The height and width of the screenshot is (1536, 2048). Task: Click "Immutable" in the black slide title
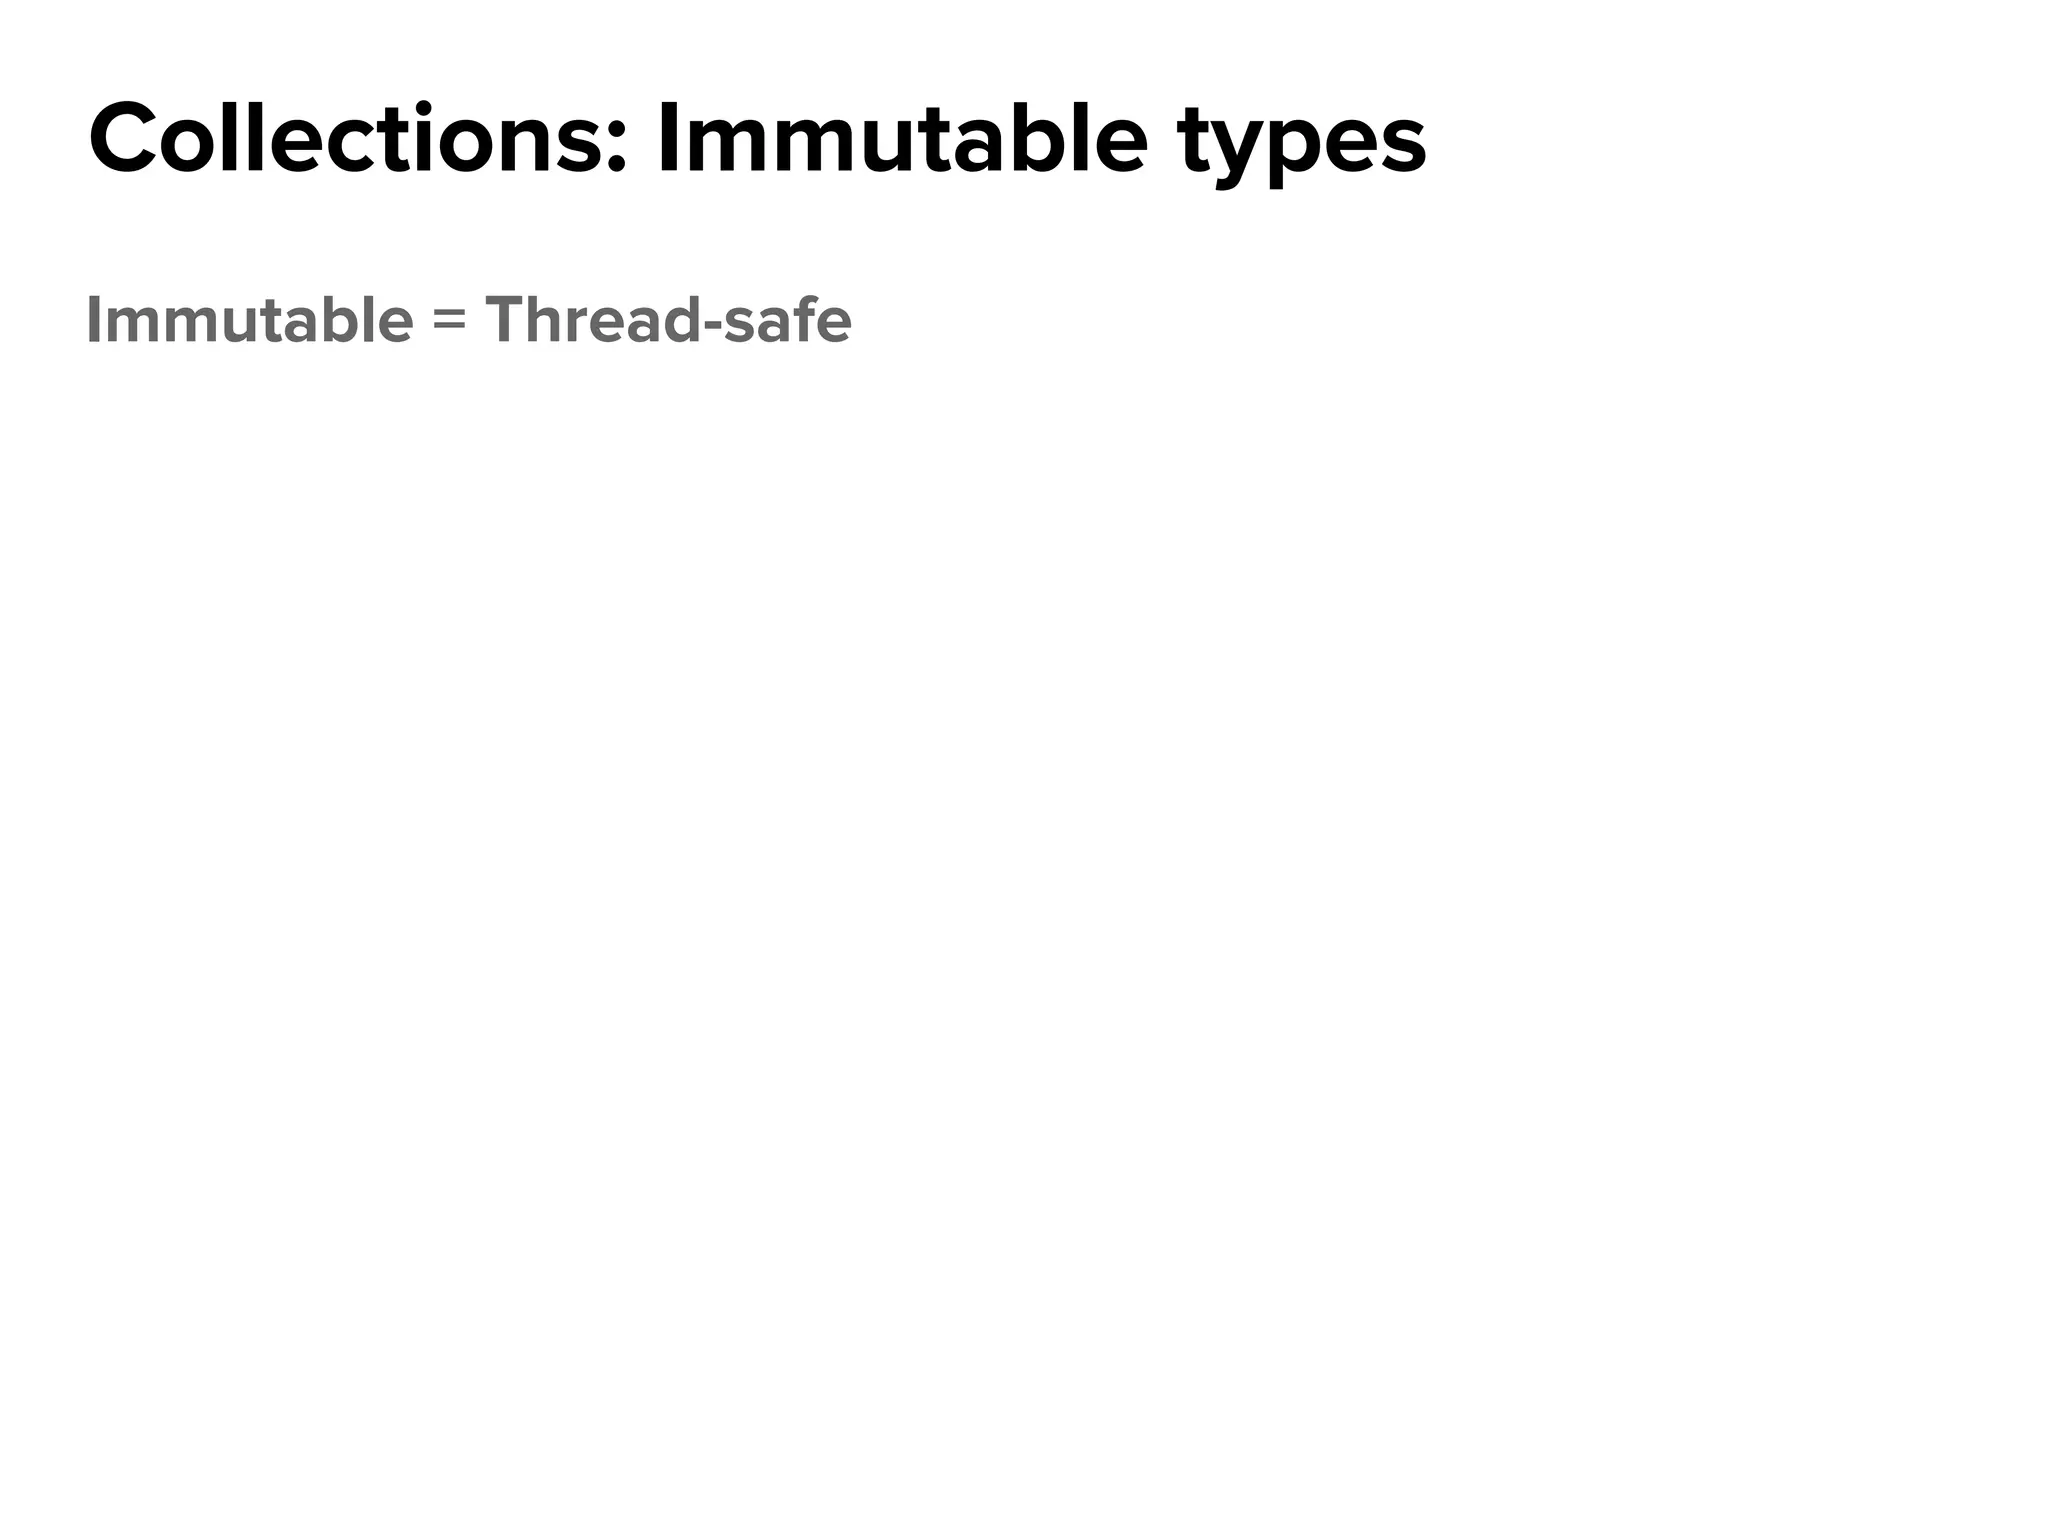pos(901,140)
